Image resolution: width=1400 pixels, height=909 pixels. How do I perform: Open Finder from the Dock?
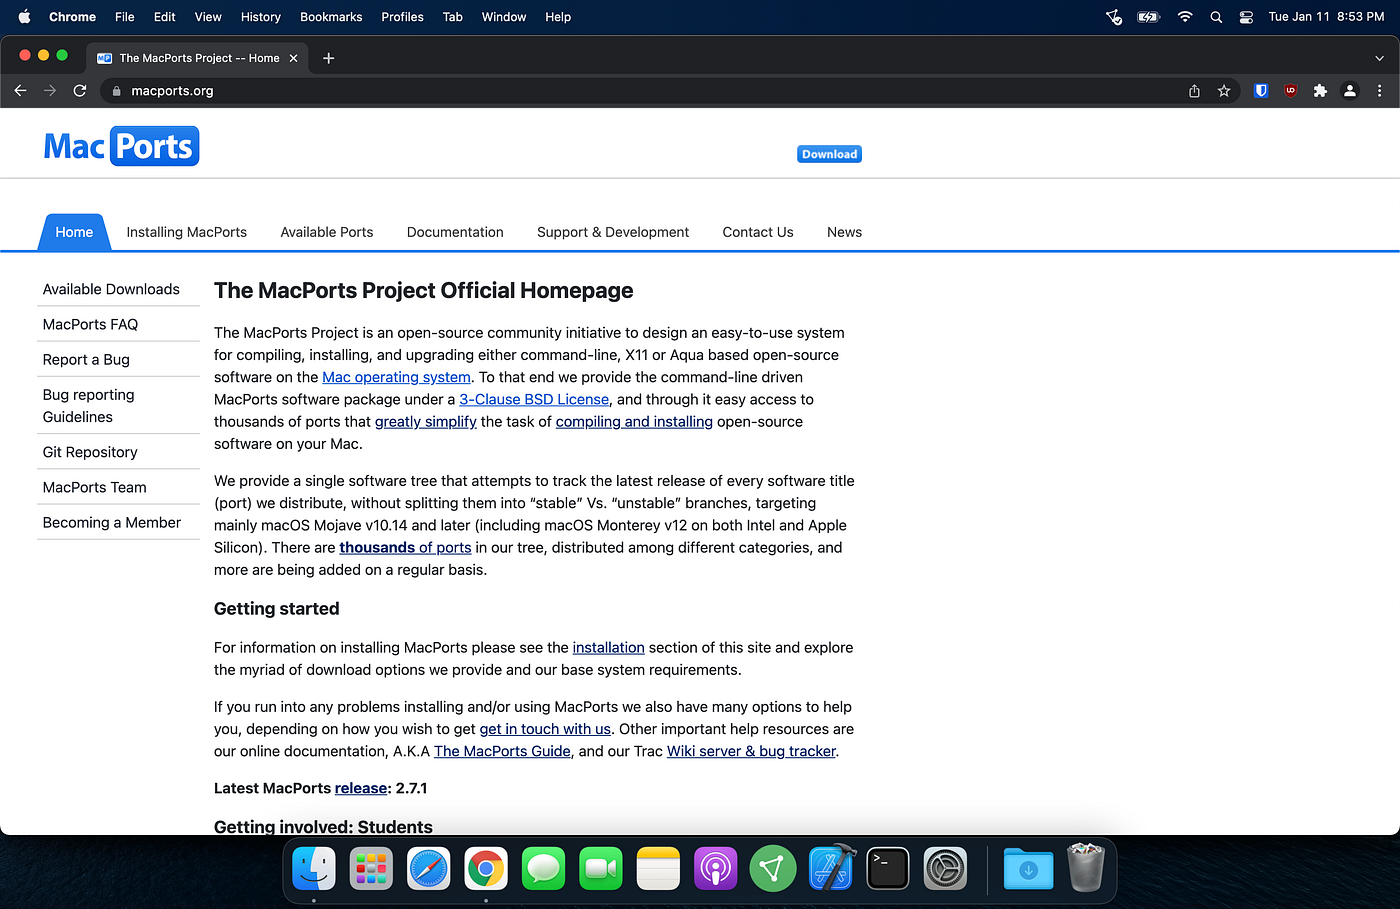(x=314, y=868)
